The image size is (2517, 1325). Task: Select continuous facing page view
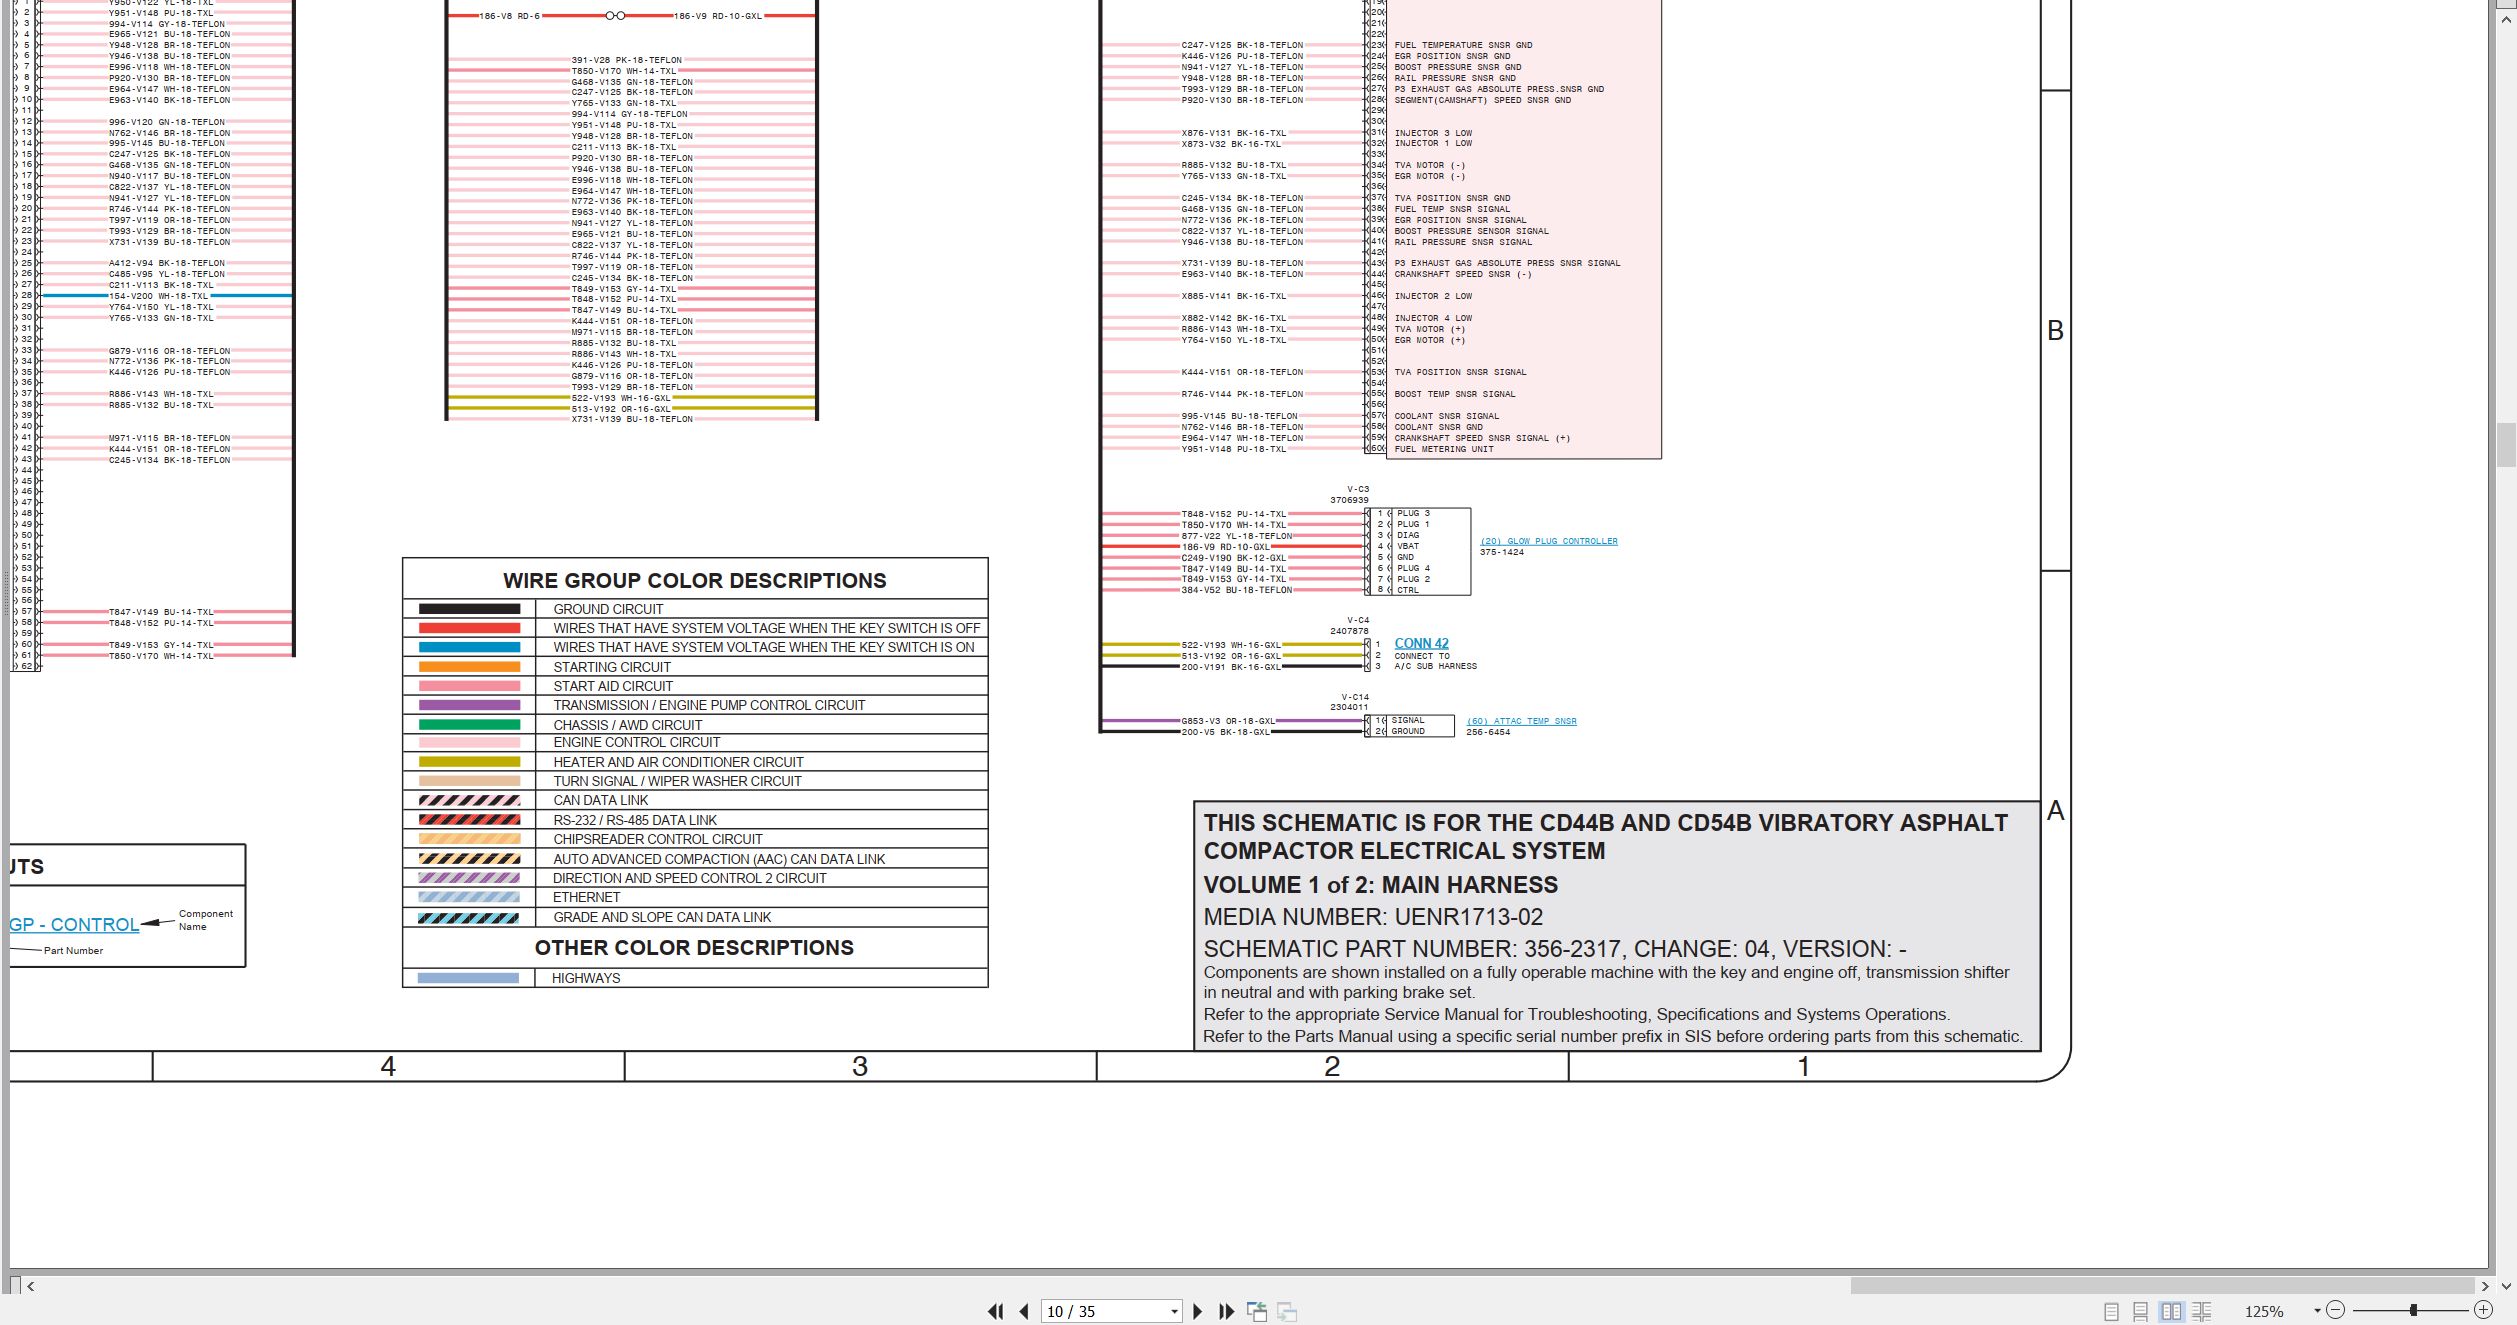(2201, 1311)
